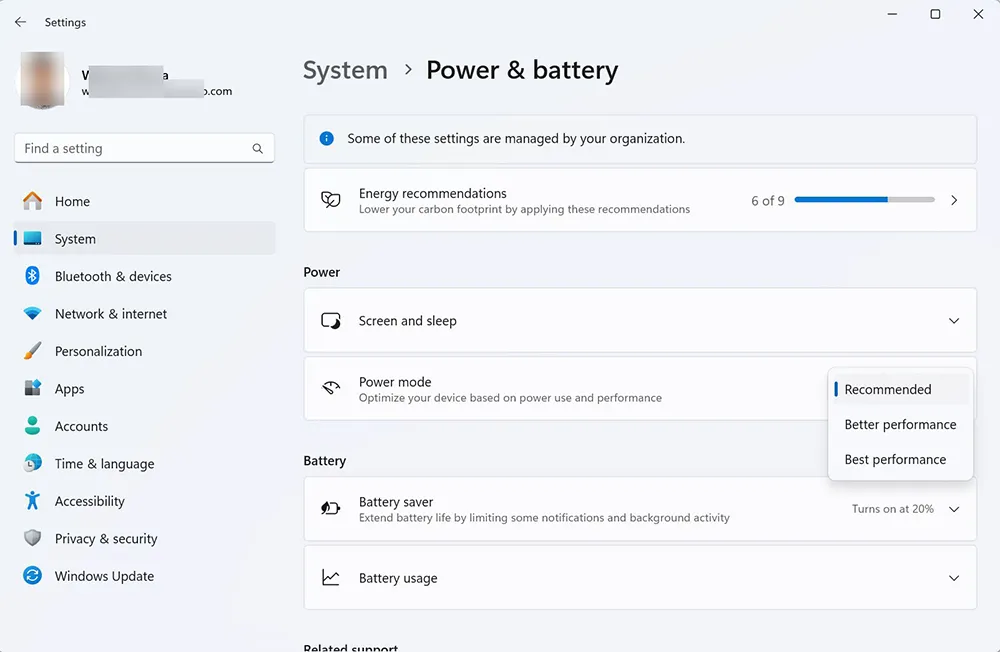Open the Battery saver dropdown
The width and height of the screenshot is (1000, 652).
point(953,509)
